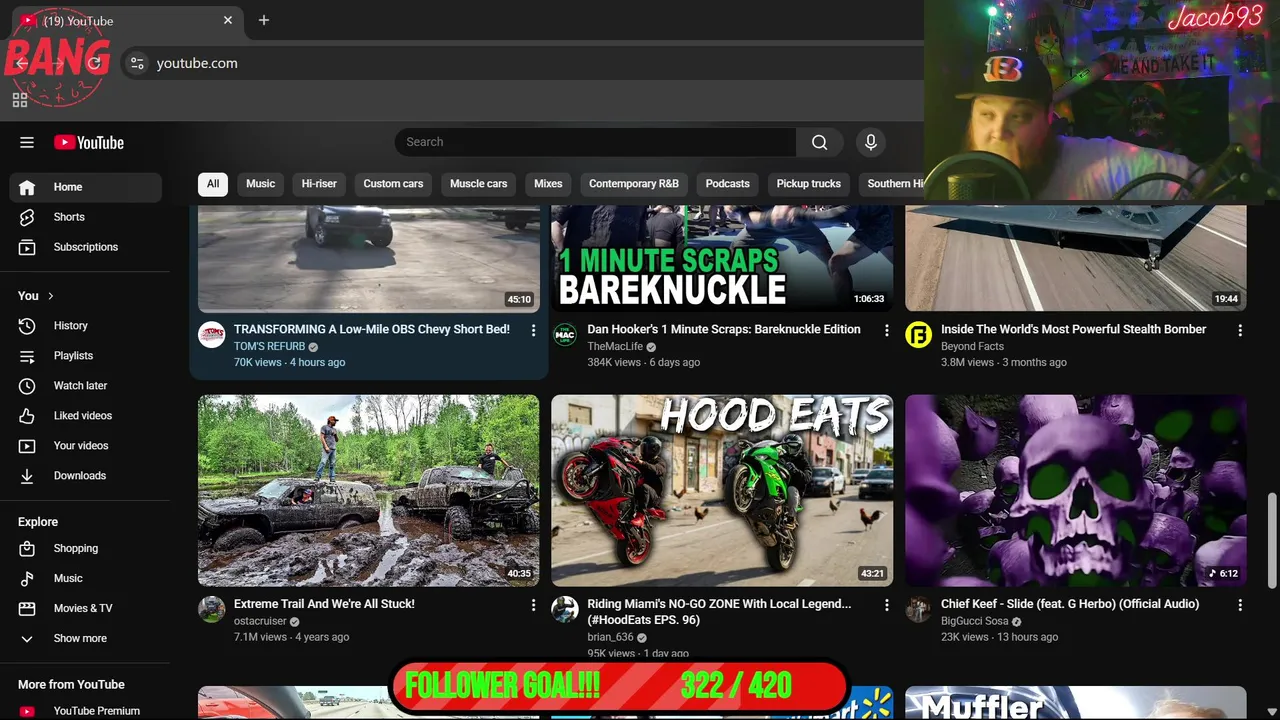Open Playlists in sidebar
The height and width of the screenshot is (720, 1280).
click(85, 356)
